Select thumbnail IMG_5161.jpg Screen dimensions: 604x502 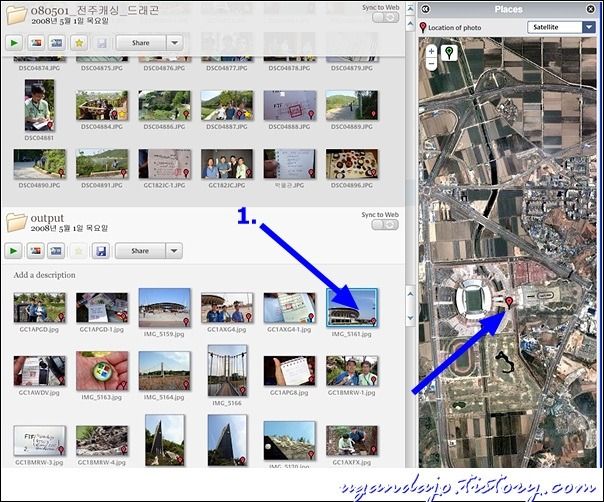coord(352,308)
